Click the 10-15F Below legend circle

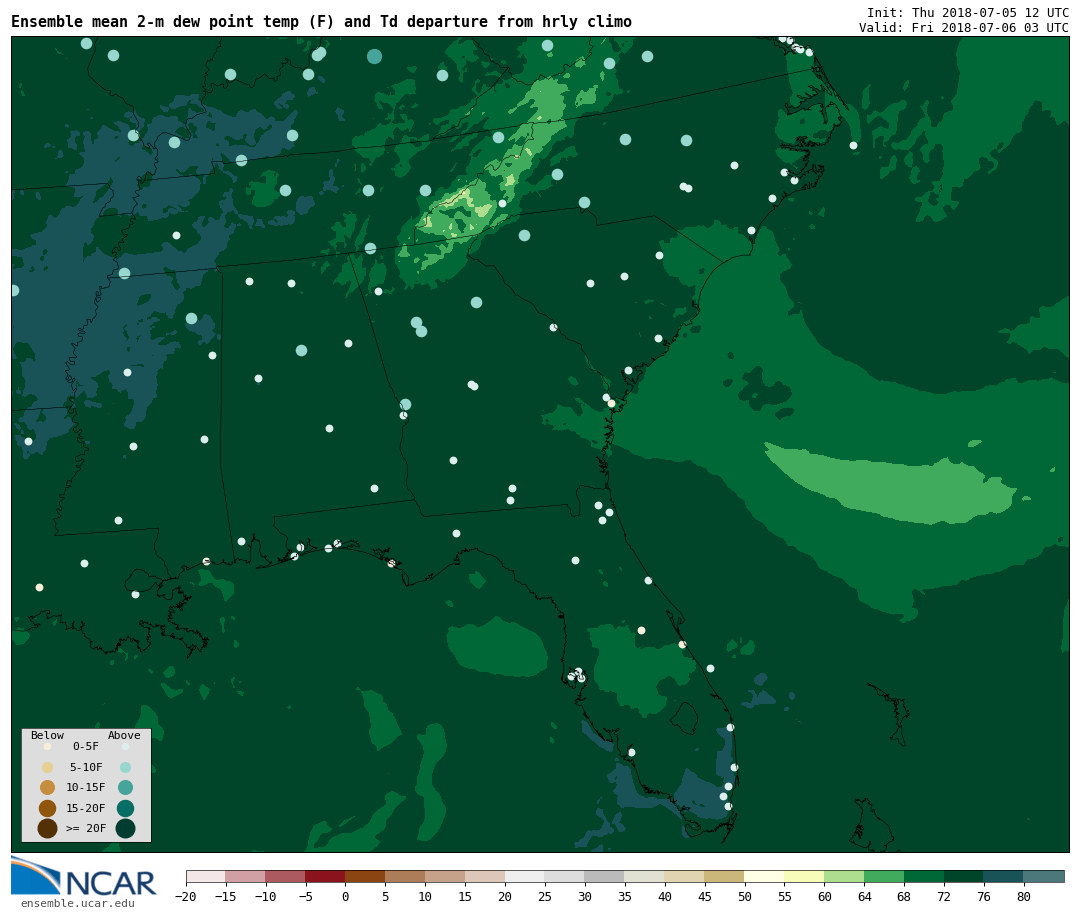tap(48, 788)
